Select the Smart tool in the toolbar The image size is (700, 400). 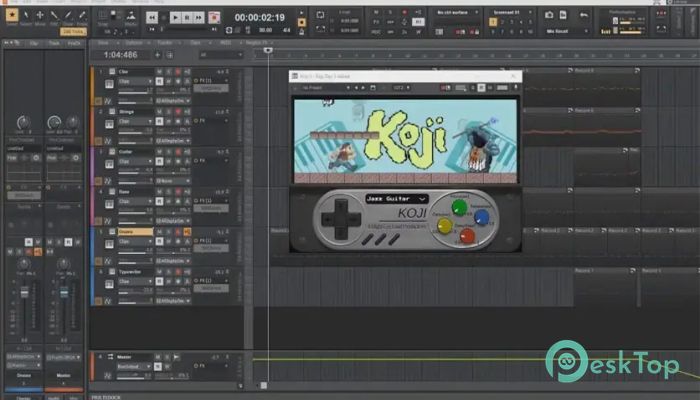tap(12, 16)
